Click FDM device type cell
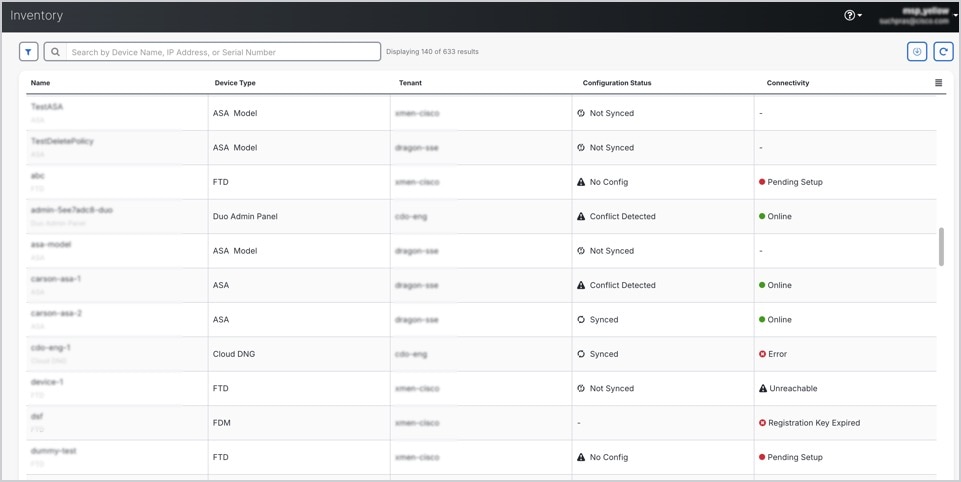This screenshot has height=482, width=961. pos(221,423)
